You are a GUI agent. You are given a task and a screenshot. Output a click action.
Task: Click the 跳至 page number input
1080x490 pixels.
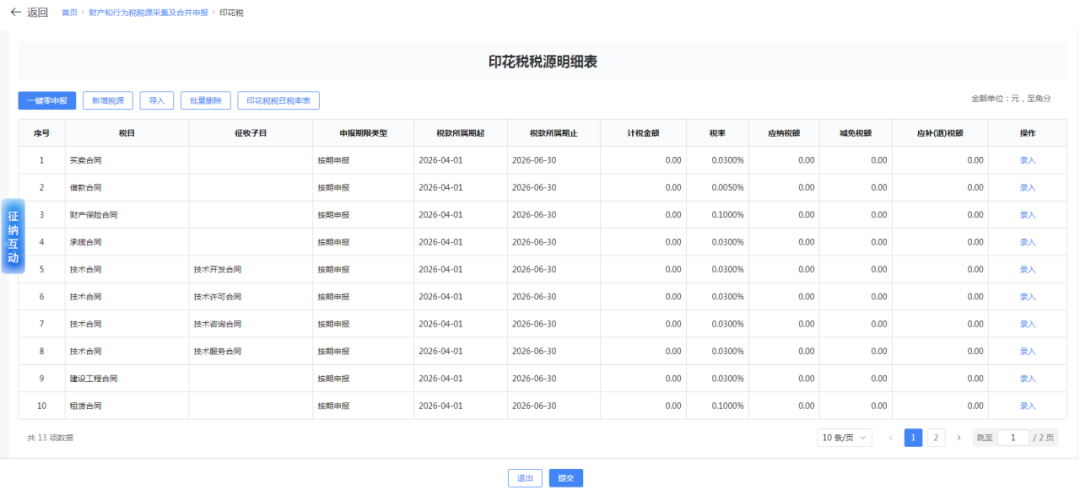[1012, 438]
